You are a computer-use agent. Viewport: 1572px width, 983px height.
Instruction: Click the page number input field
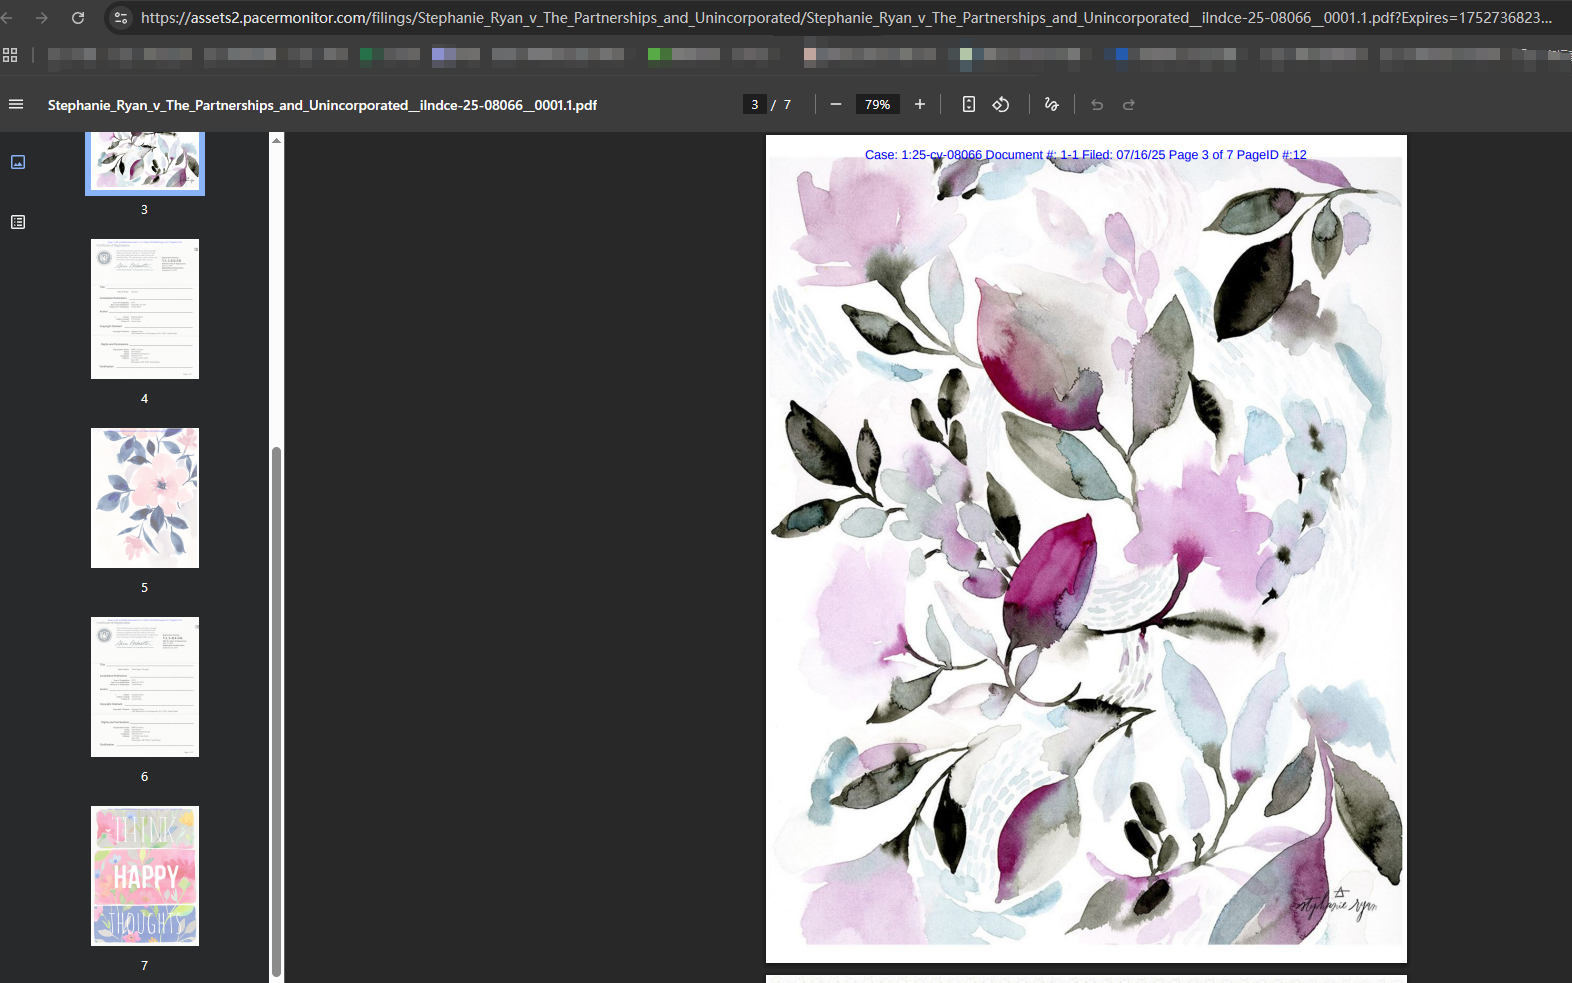coord(755,104)
